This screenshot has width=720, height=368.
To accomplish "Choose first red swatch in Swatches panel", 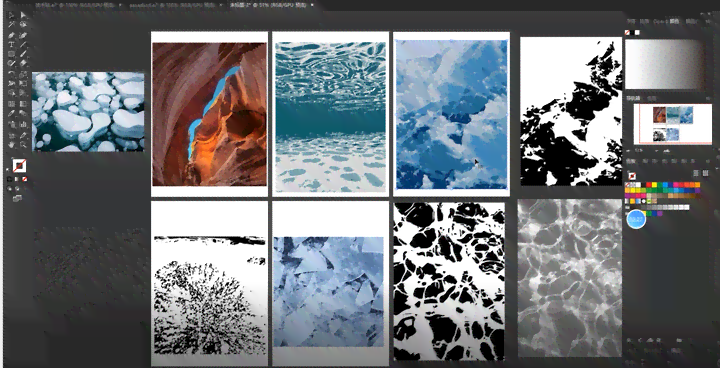I will click(x=649, y=185).
